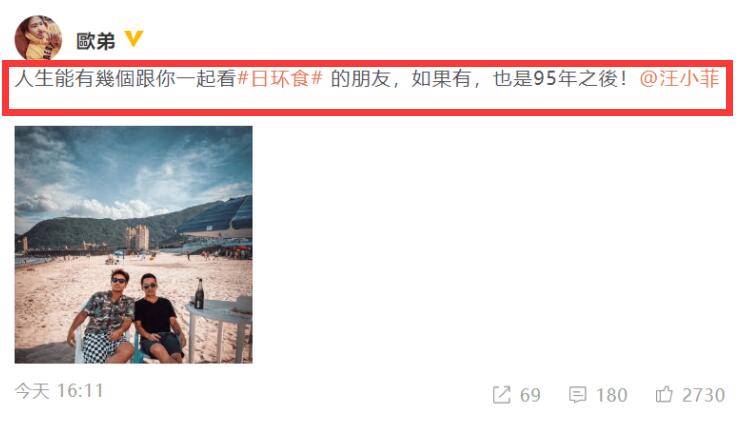
Task: Click the repost count 69
Action: (x=530, y=395)
